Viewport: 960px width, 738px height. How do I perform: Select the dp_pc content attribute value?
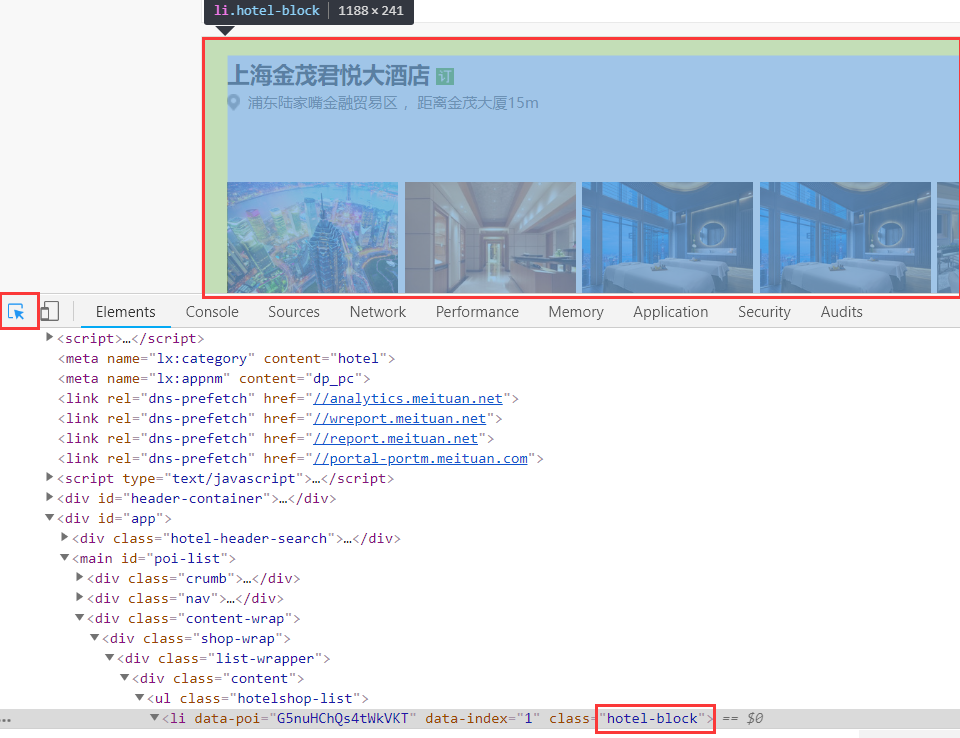coord(334,379)
